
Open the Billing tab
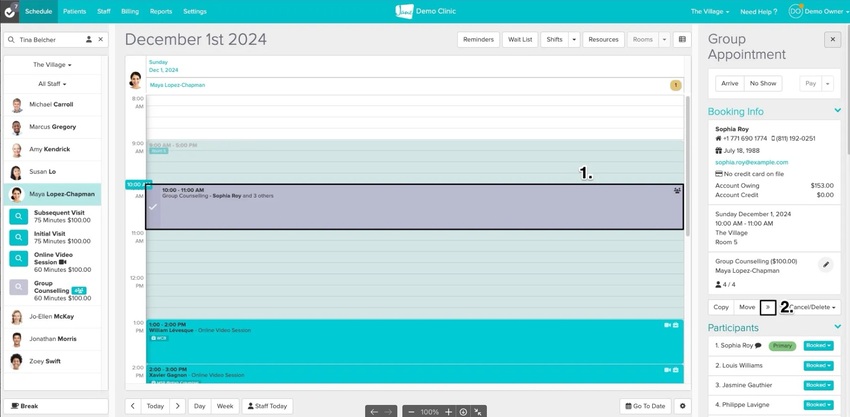pos(130,11)
